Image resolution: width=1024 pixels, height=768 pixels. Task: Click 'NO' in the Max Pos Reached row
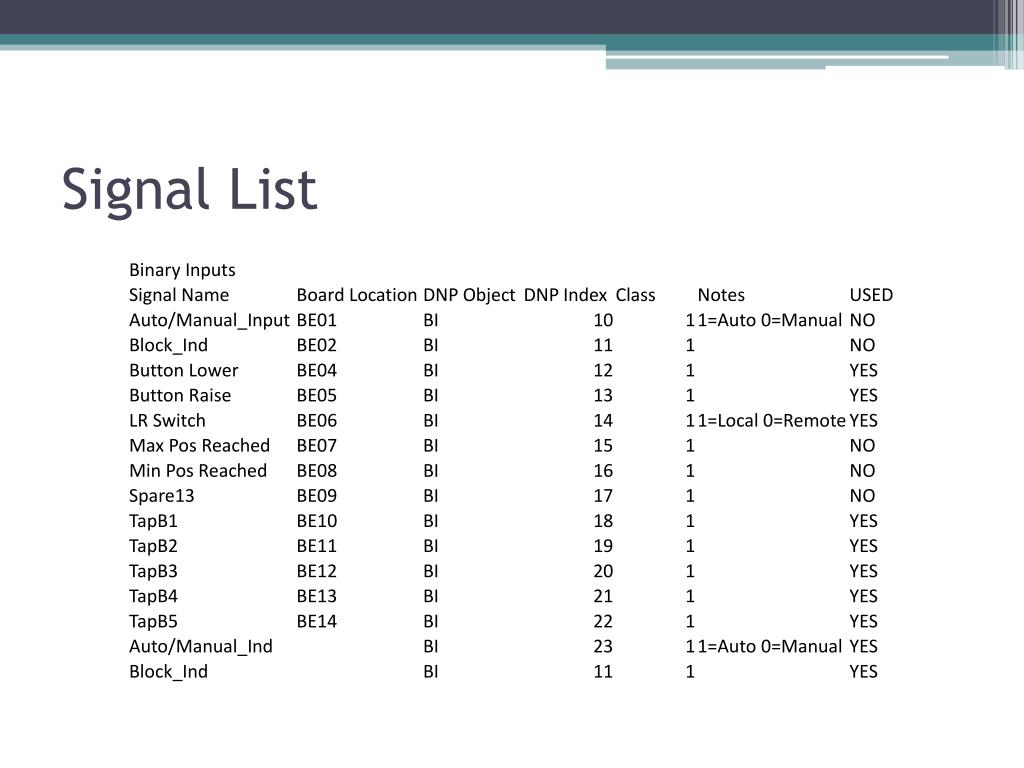[862, 446]
